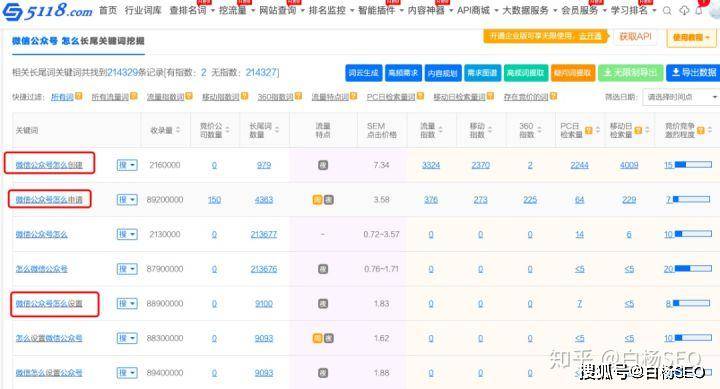Viewport: 720px width, 389px height.
Task: Open 搜 dropdown for 微信公众号怎么 row
Action: [127, 234]
